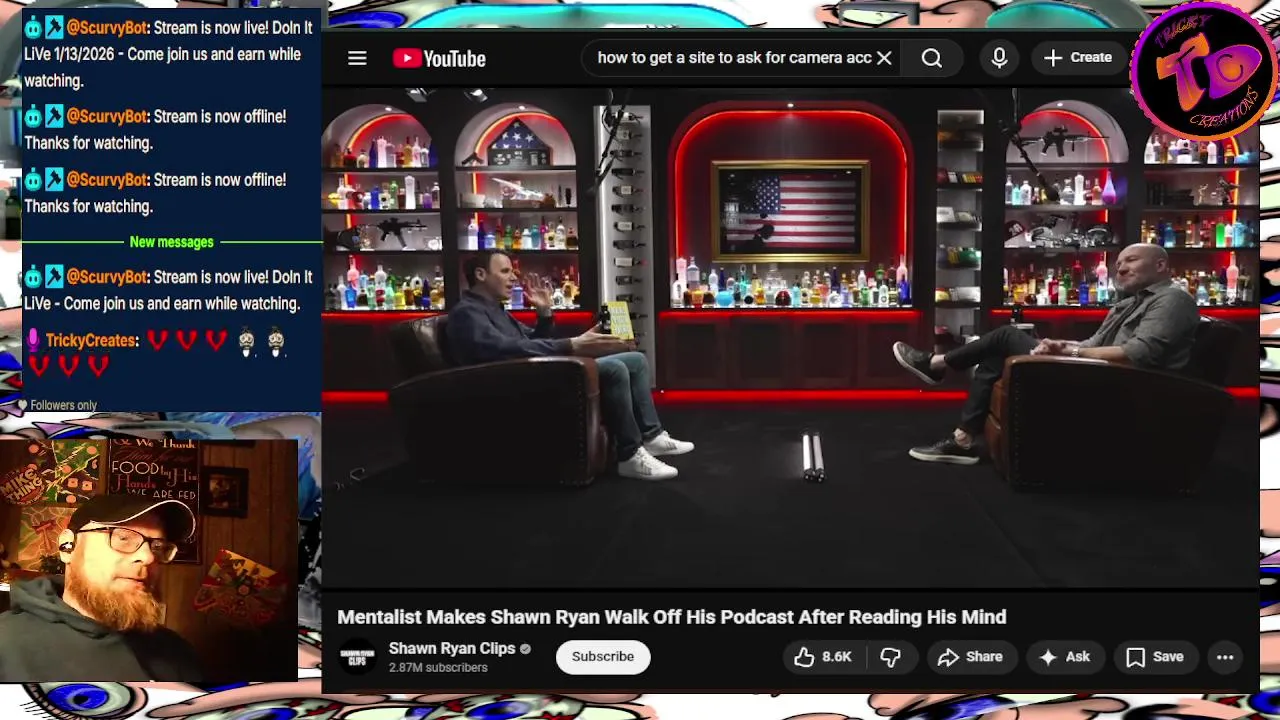The image size is (1280, 720).
Task: Subscribe to Shawn Ryan Clips
Action: [603, 657]
